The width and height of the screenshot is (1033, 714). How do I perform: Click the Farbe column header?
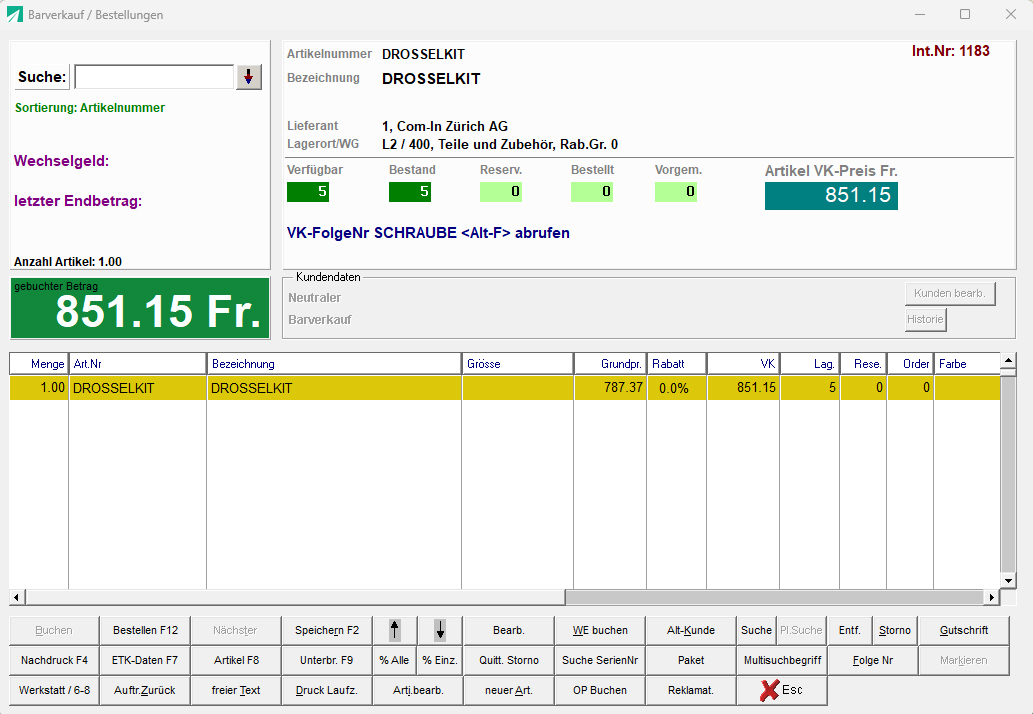[966, 364]
